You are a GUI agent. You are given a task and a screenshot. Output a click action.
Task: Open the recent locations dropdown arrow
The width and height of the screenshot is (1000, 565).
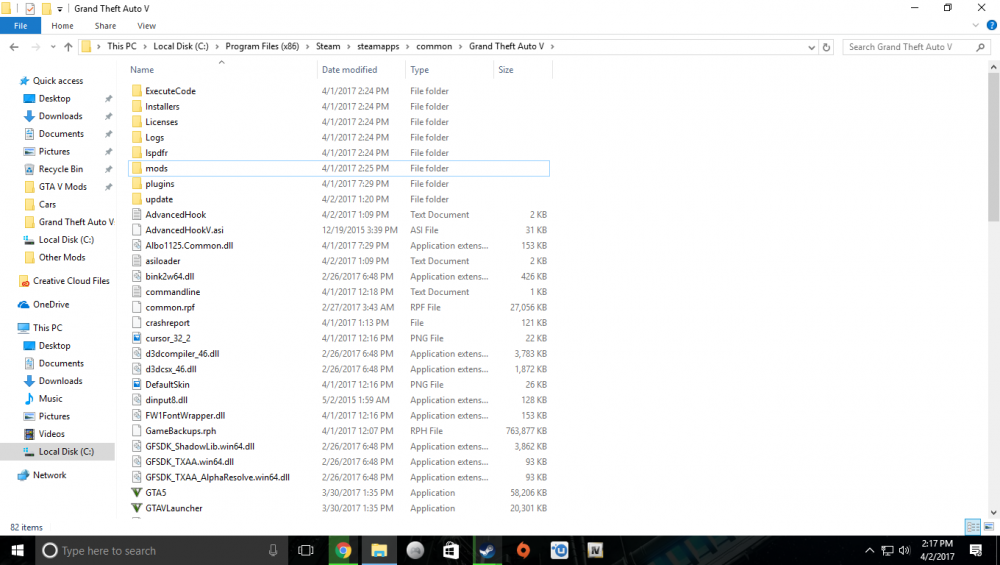(53, 47)
